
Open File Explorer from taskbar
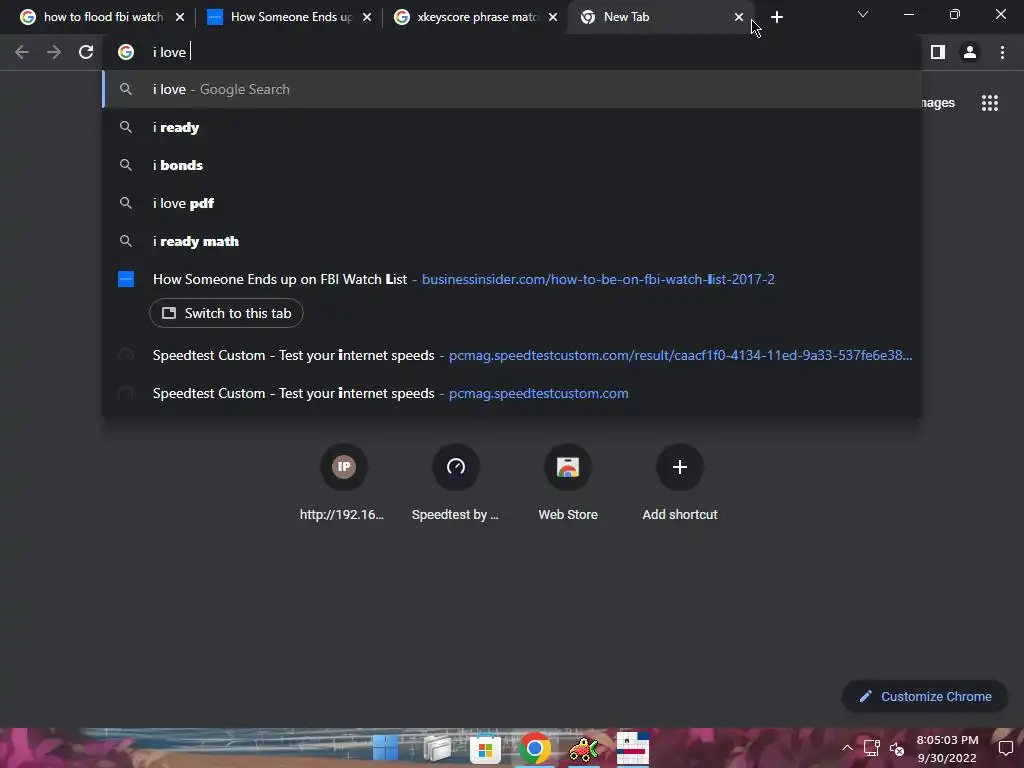(x=437, y=748)
